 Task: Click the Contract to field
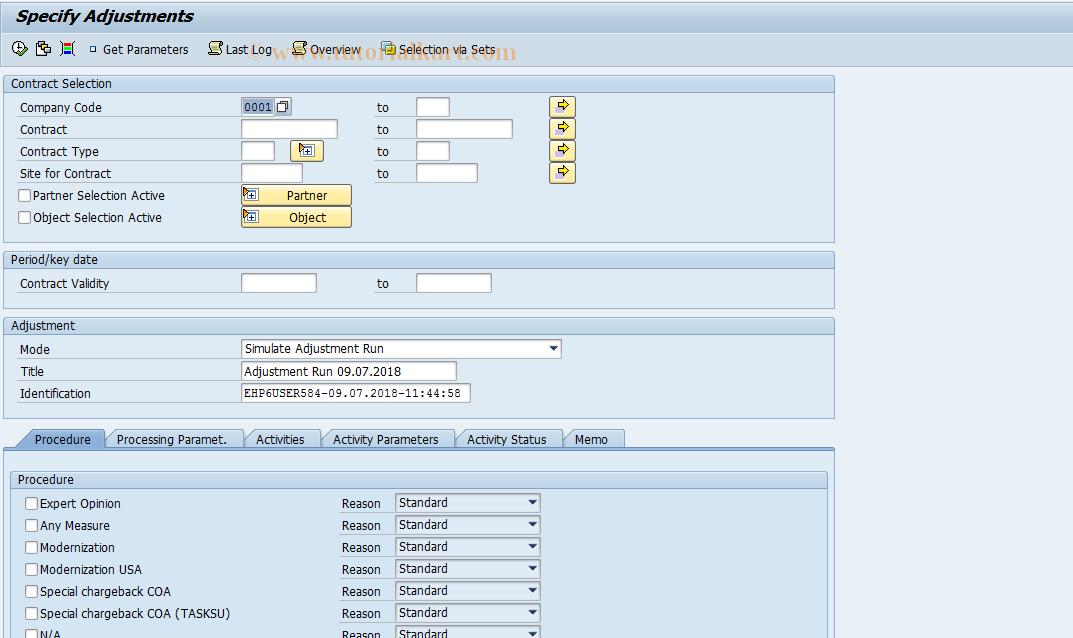click(x=465, y=129)
